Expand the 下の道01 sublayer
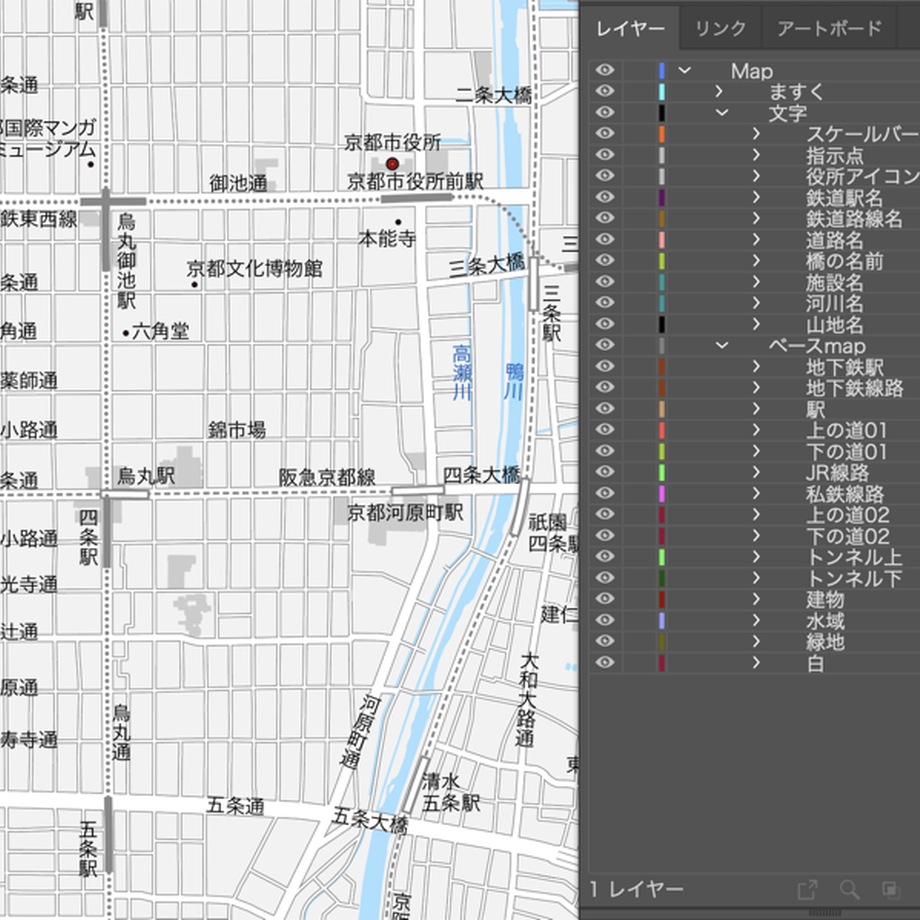This screenshot has height=920, width=920. click(757, 451)
